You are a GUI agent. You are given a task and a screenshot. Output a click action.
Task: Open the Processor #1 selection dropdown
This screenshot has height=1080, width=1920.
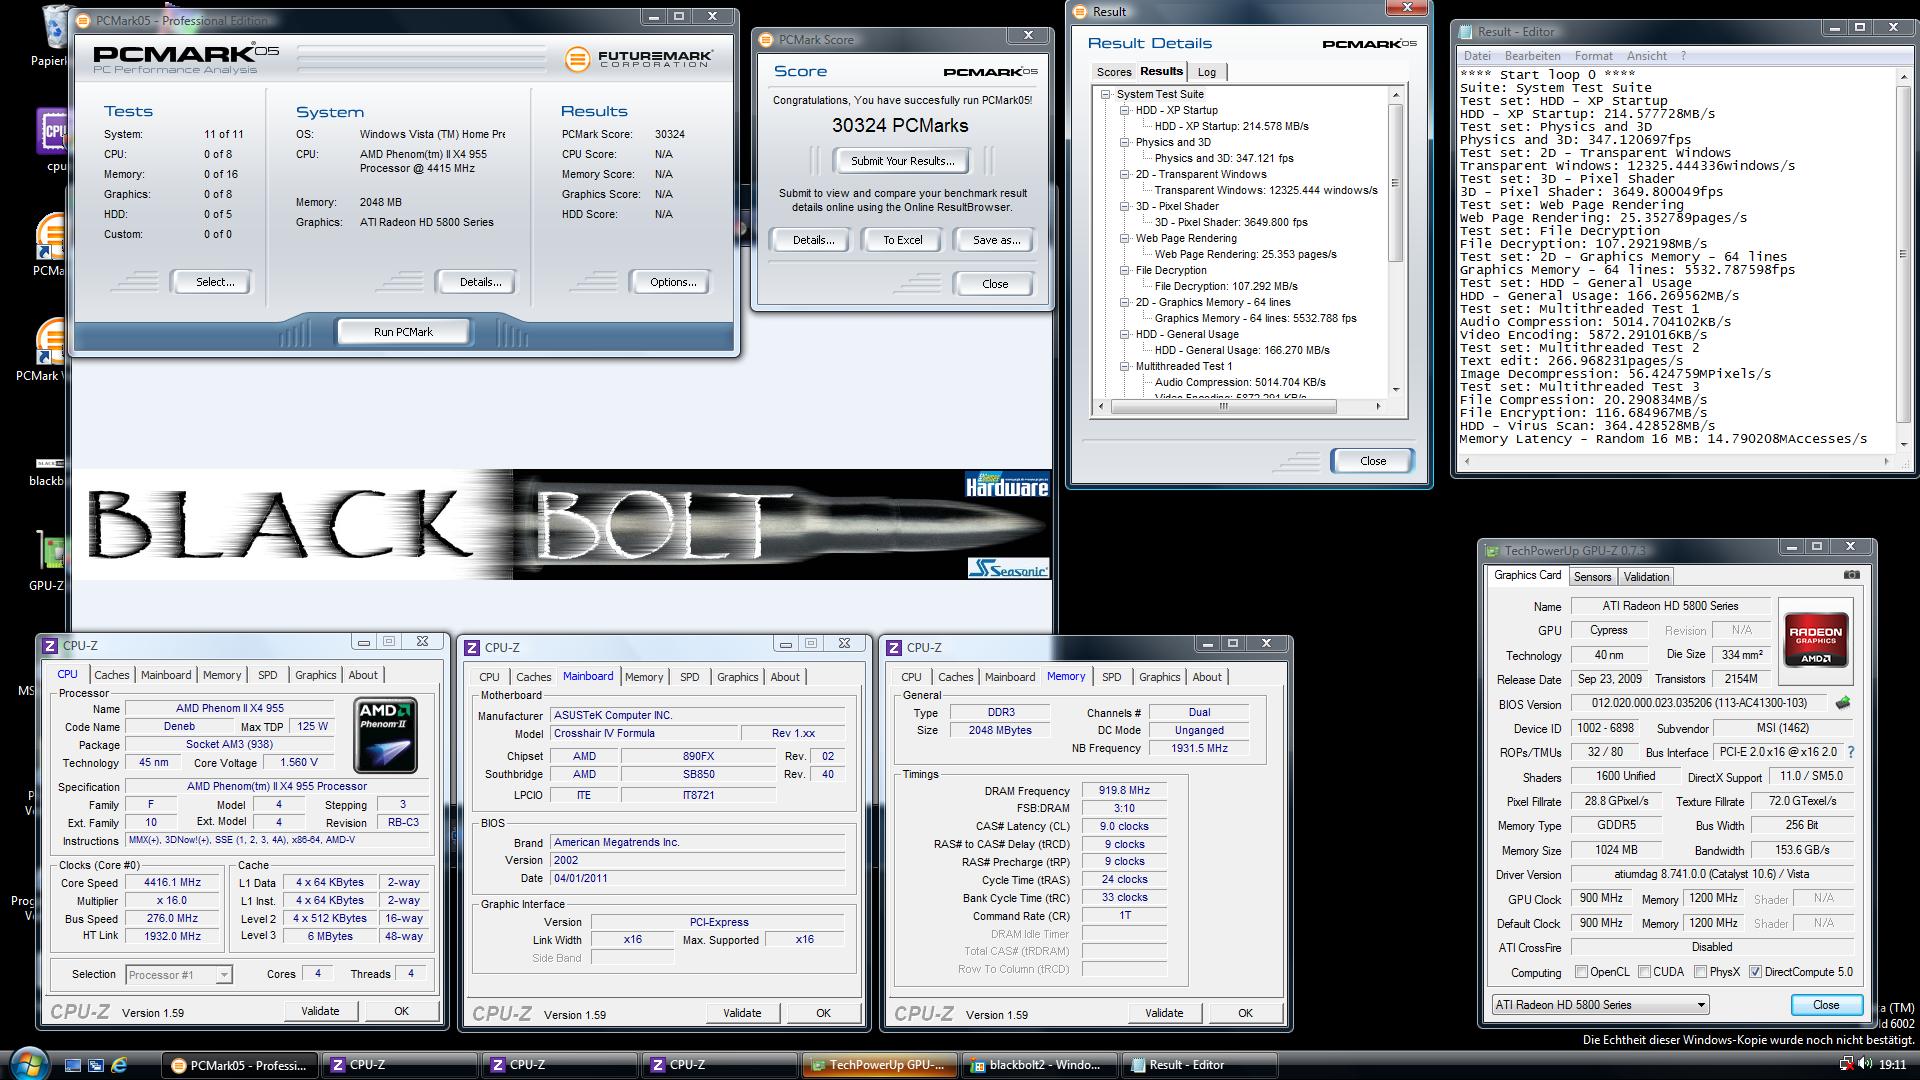pyautogui.click(x=179, y=974)
